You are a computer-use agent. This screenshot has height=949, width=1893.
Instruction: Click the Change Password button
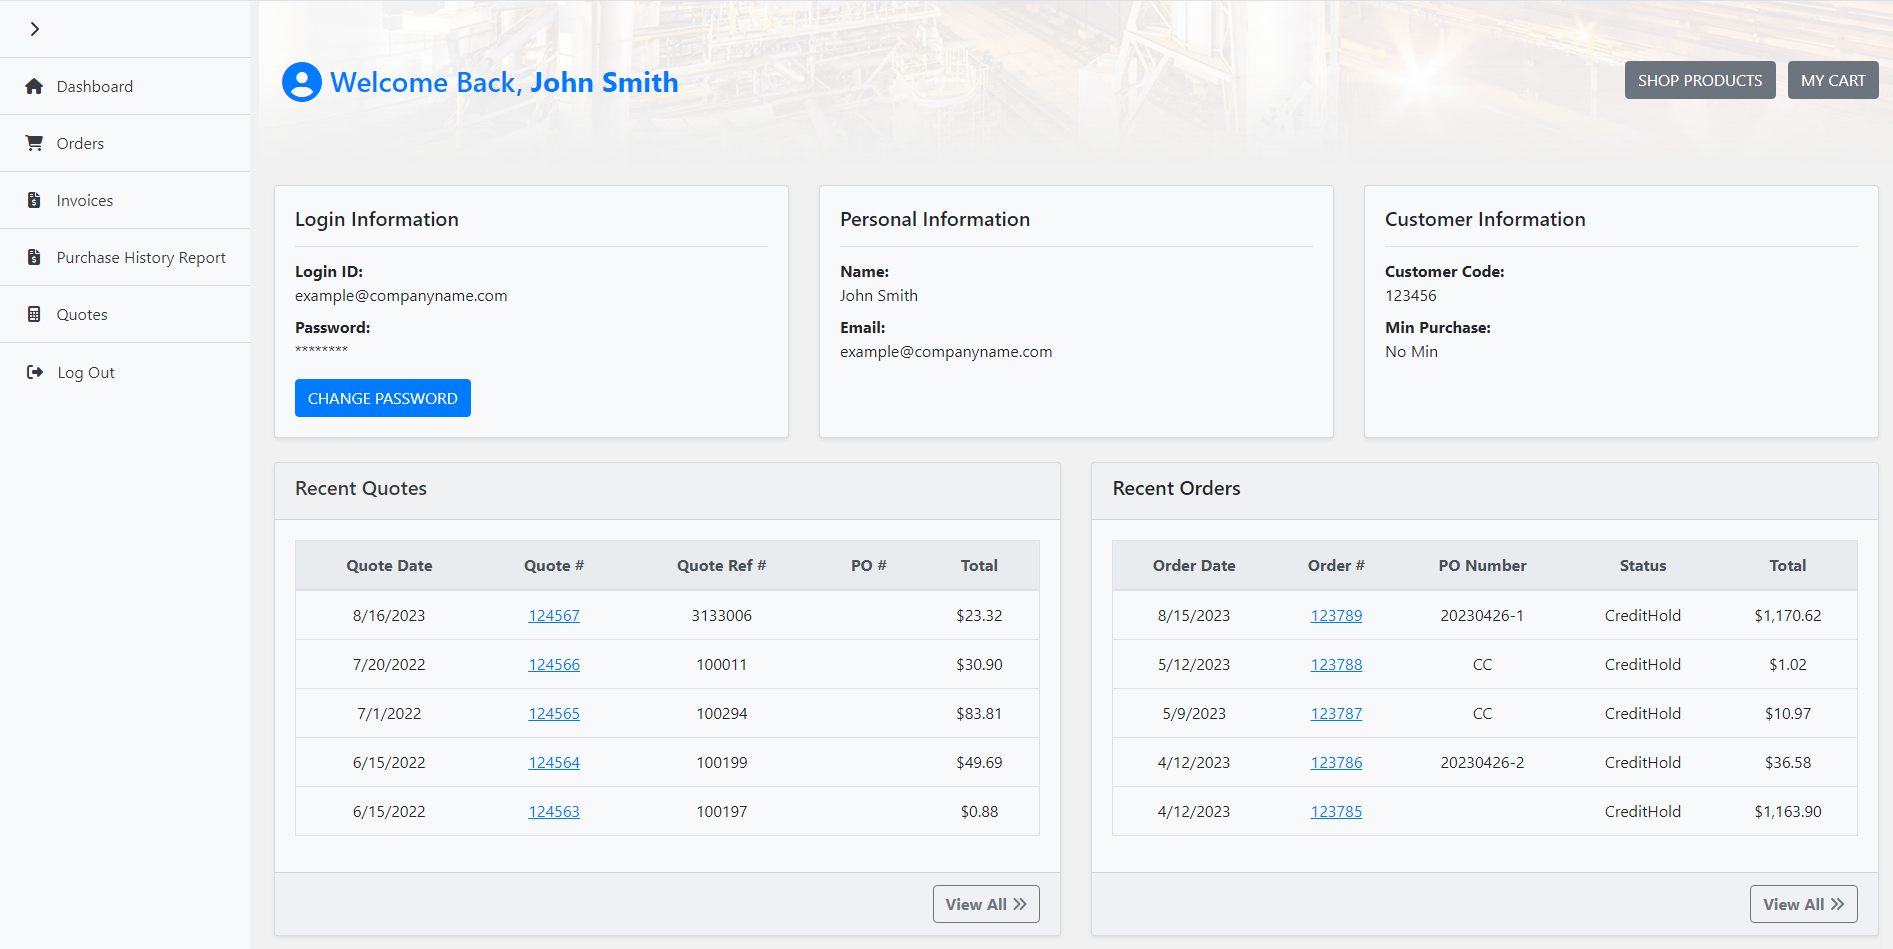pos(382,398)
